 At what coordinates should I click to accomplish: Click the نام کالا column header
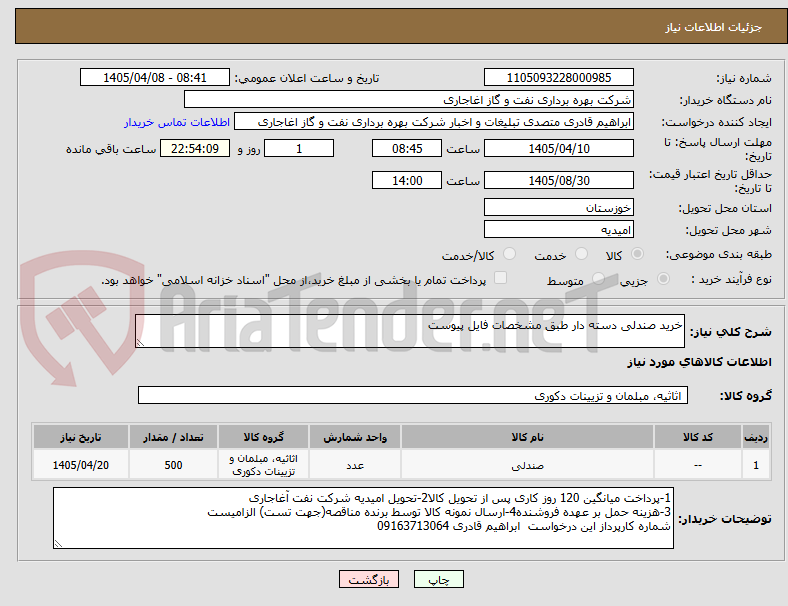pos(527,437)
